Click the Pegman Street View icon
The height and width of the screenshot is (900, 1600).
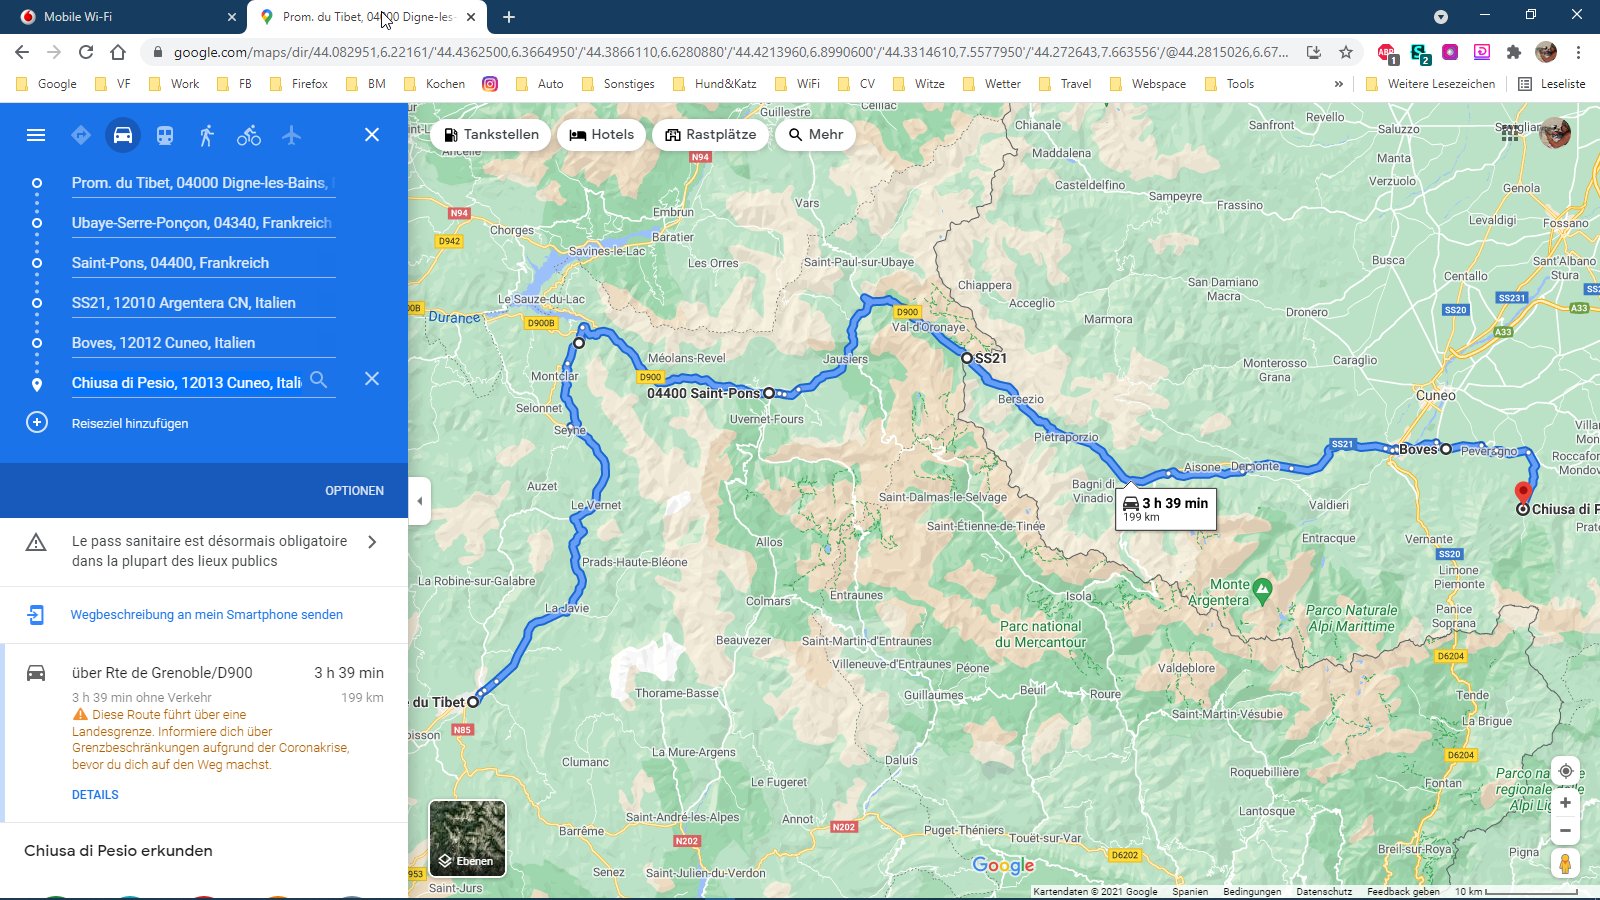1565,863
